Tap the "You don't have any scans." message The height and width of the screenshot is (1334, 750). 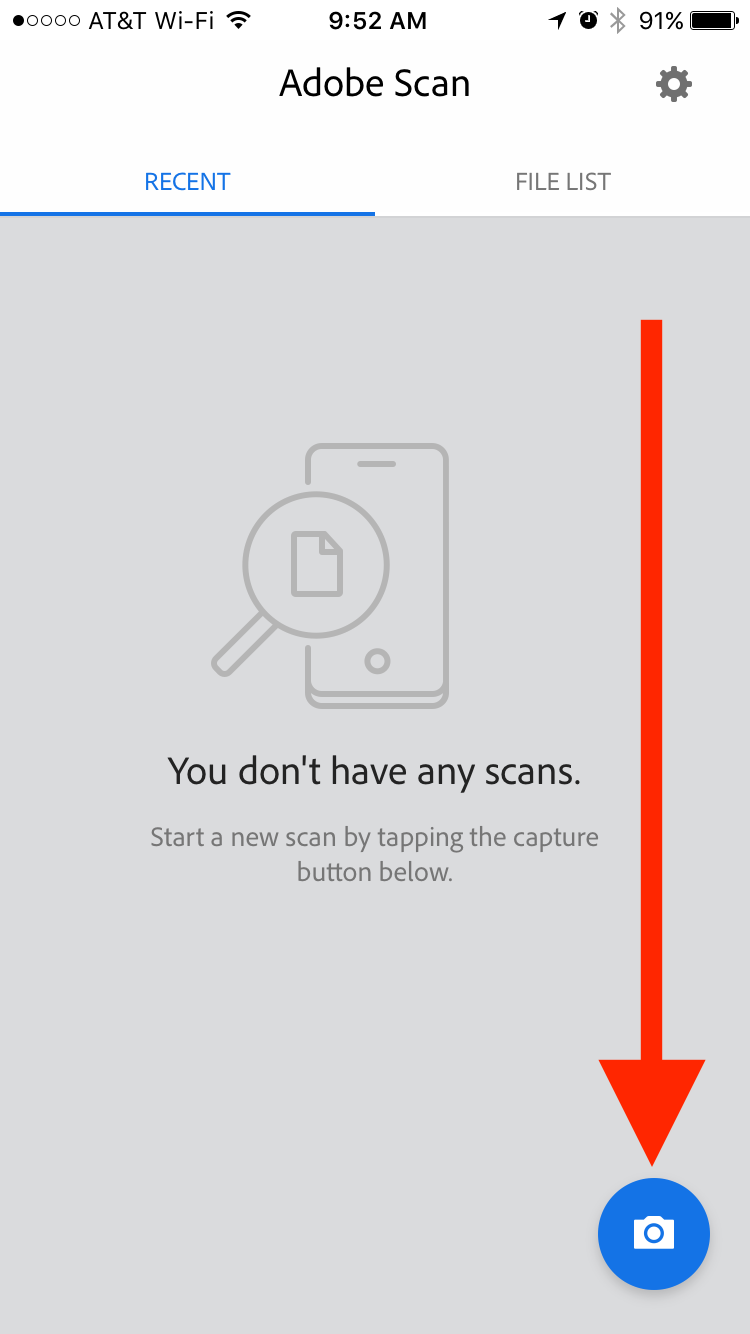point(374,772)
